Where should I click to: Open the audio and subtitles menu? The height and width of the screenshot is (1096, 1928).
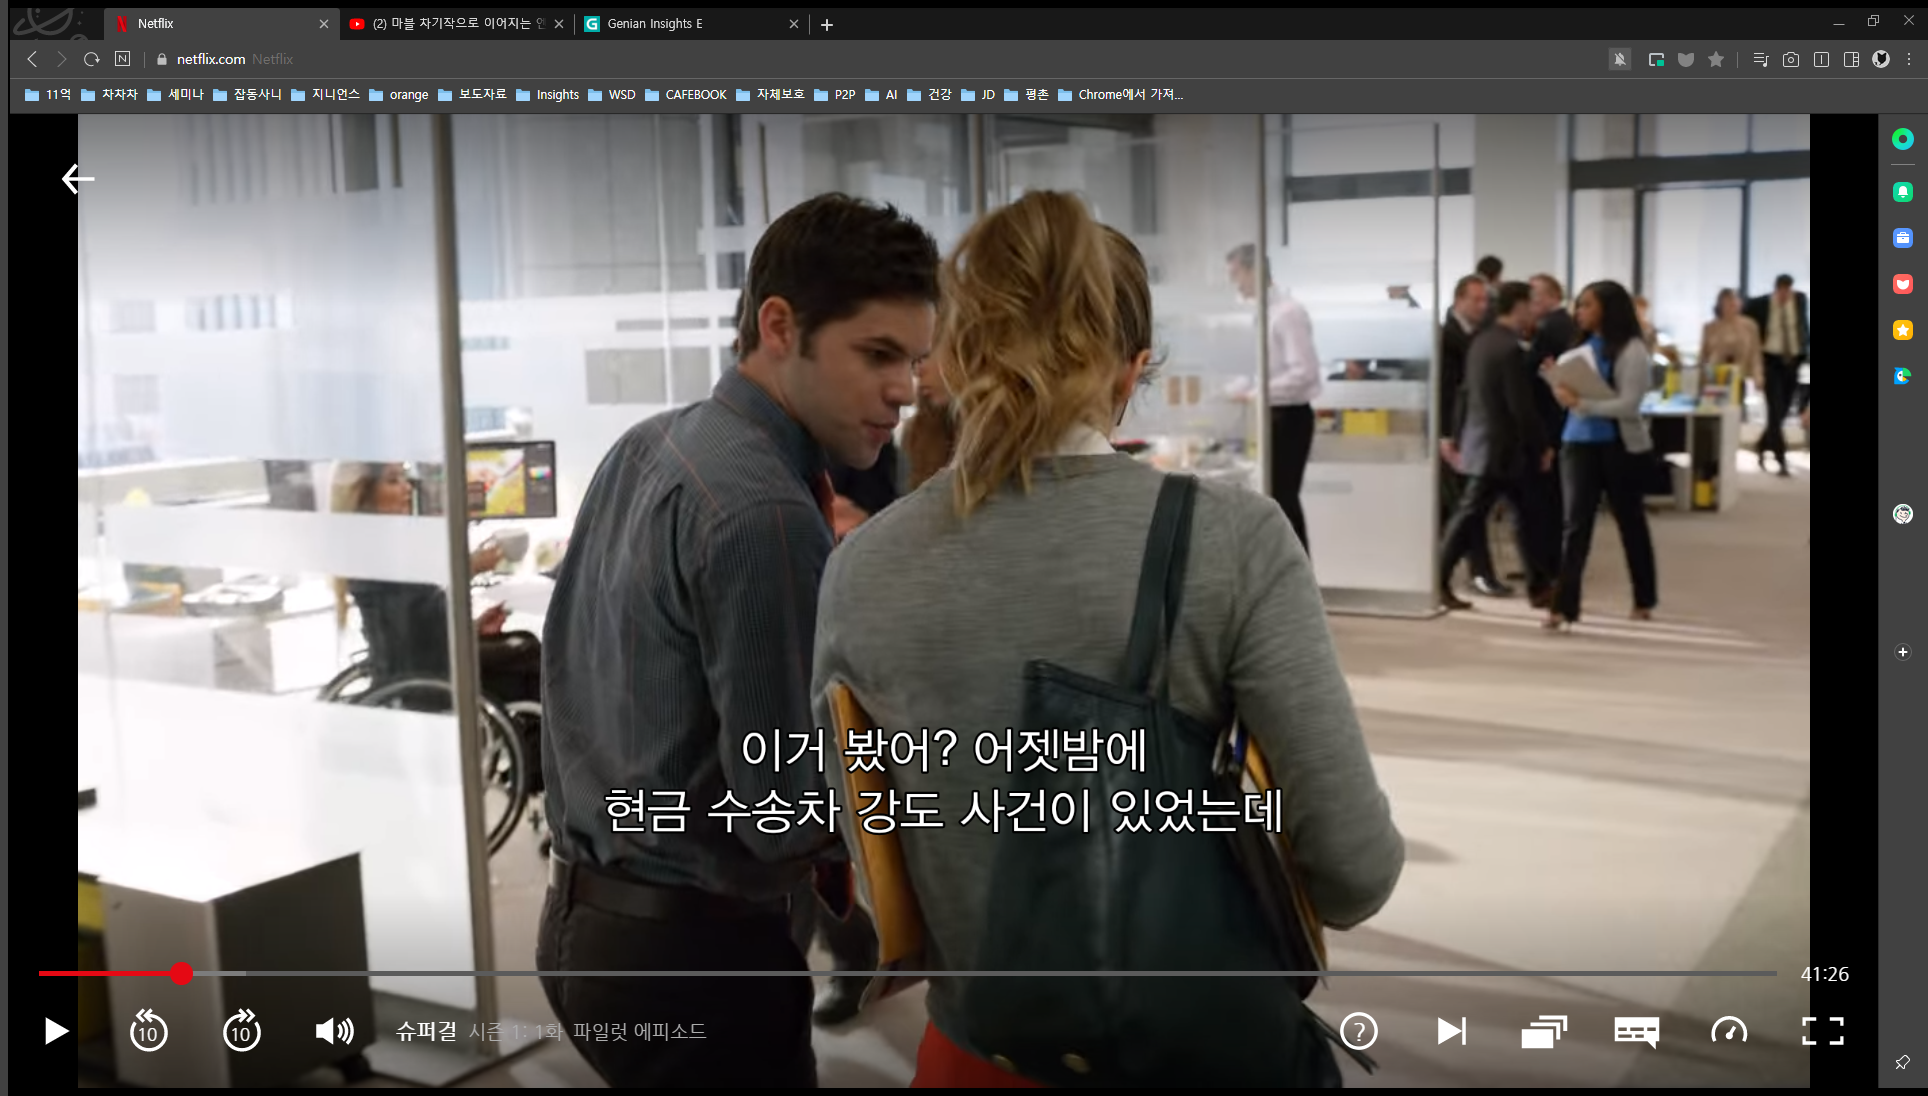click(1636, 1031)
